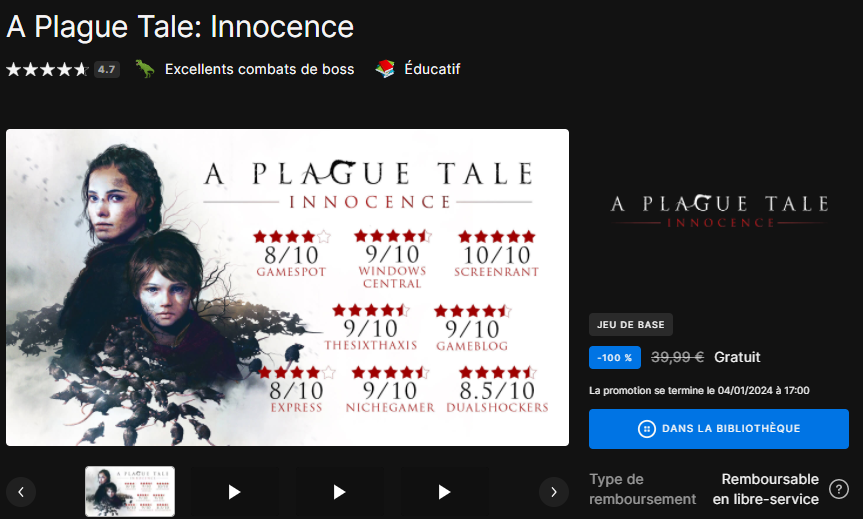Click the -100 % discount badge
863x519 pixels.
click(x=615, y=357)
